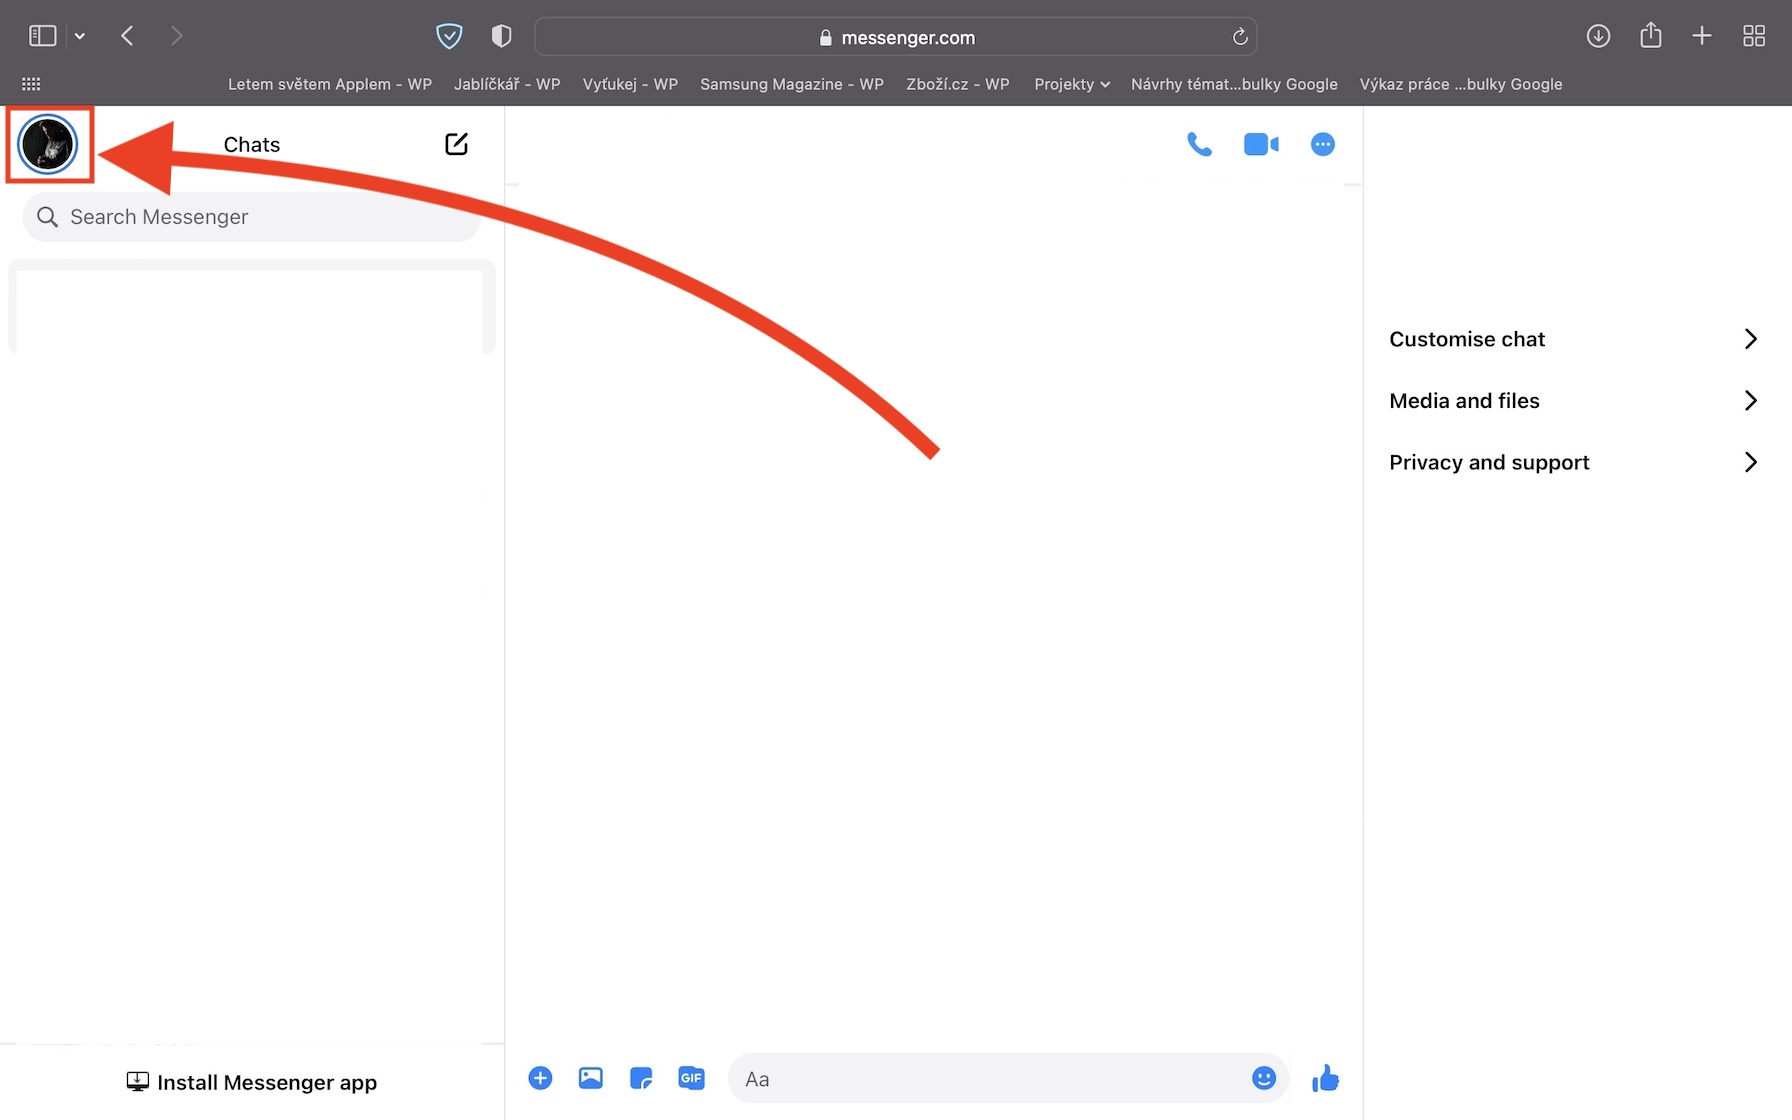Toggle Safari sidebar panel

[42, 36]
